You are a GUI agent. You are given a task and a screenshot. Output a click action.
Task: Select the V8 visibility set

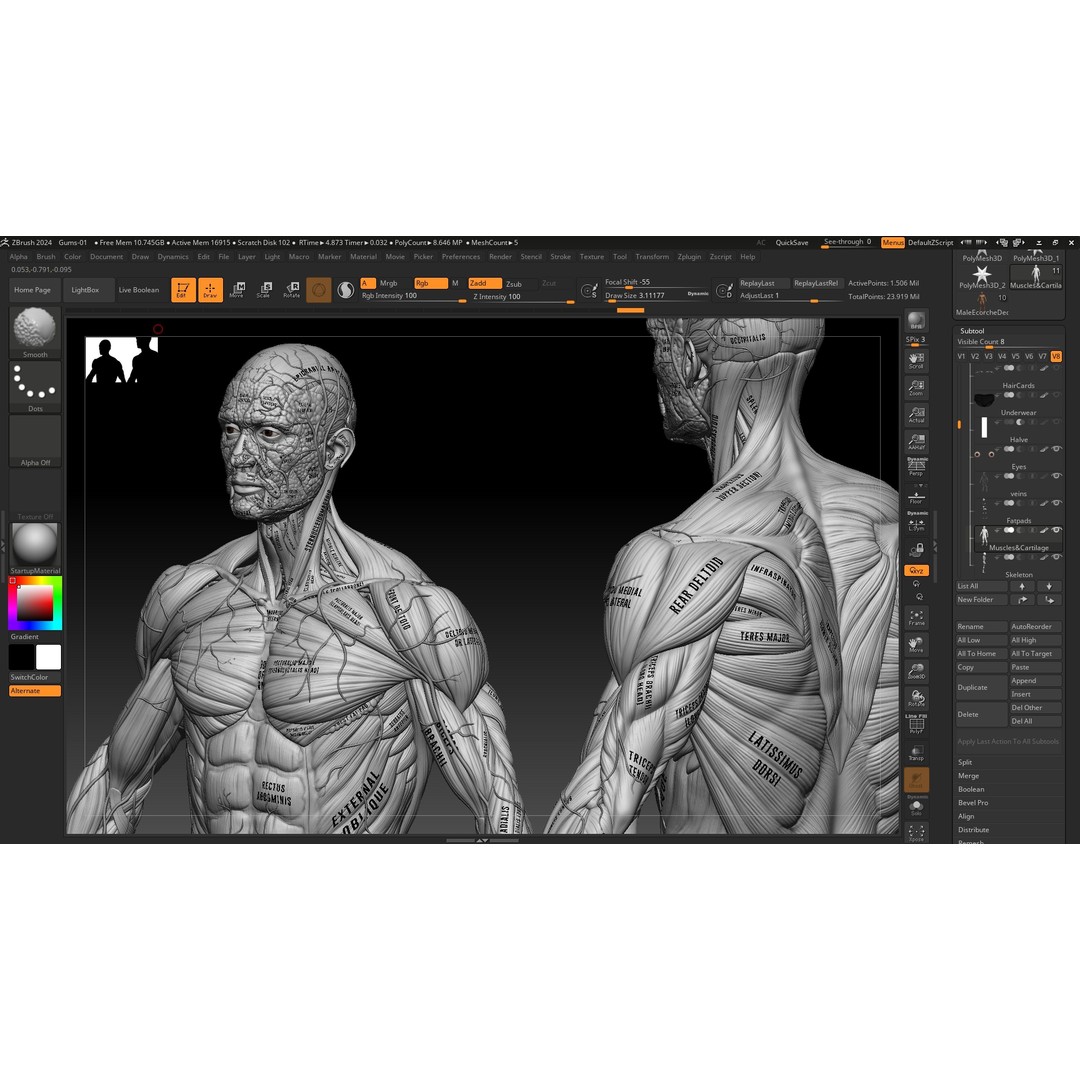[1056, 356]
